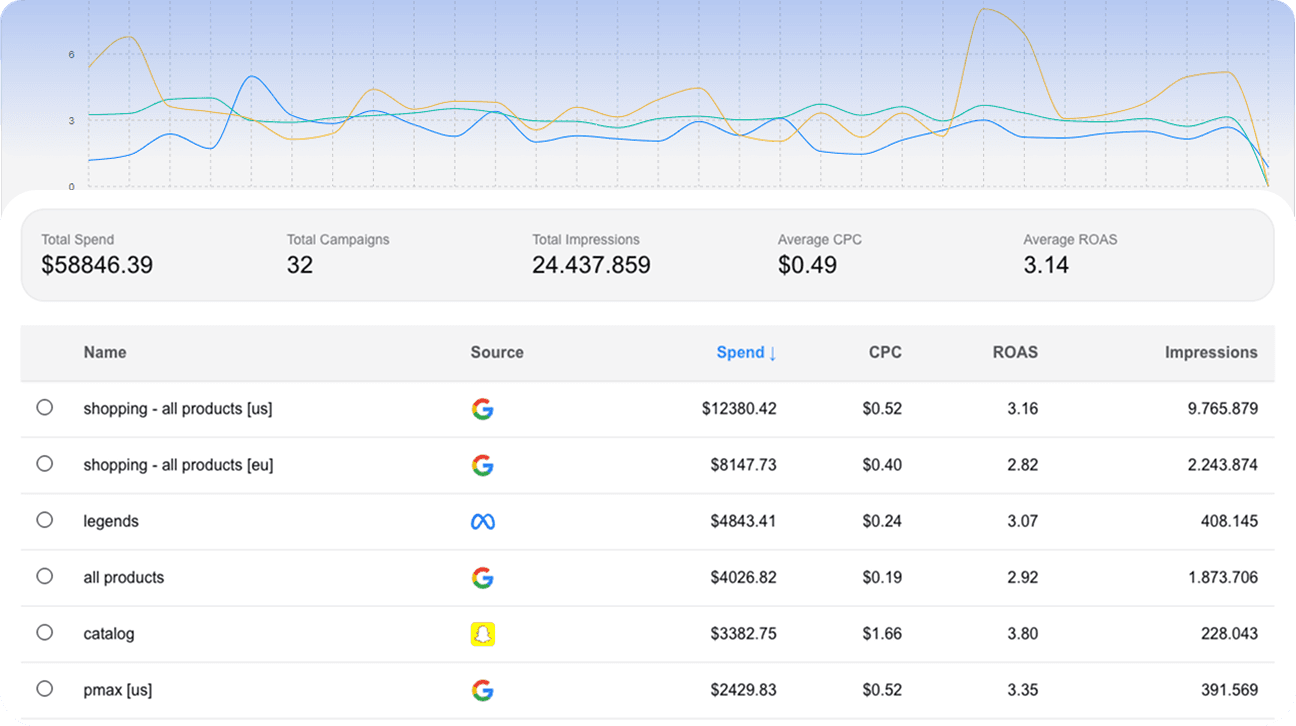Sort the table by the Impressions column

coord(1211,352)
